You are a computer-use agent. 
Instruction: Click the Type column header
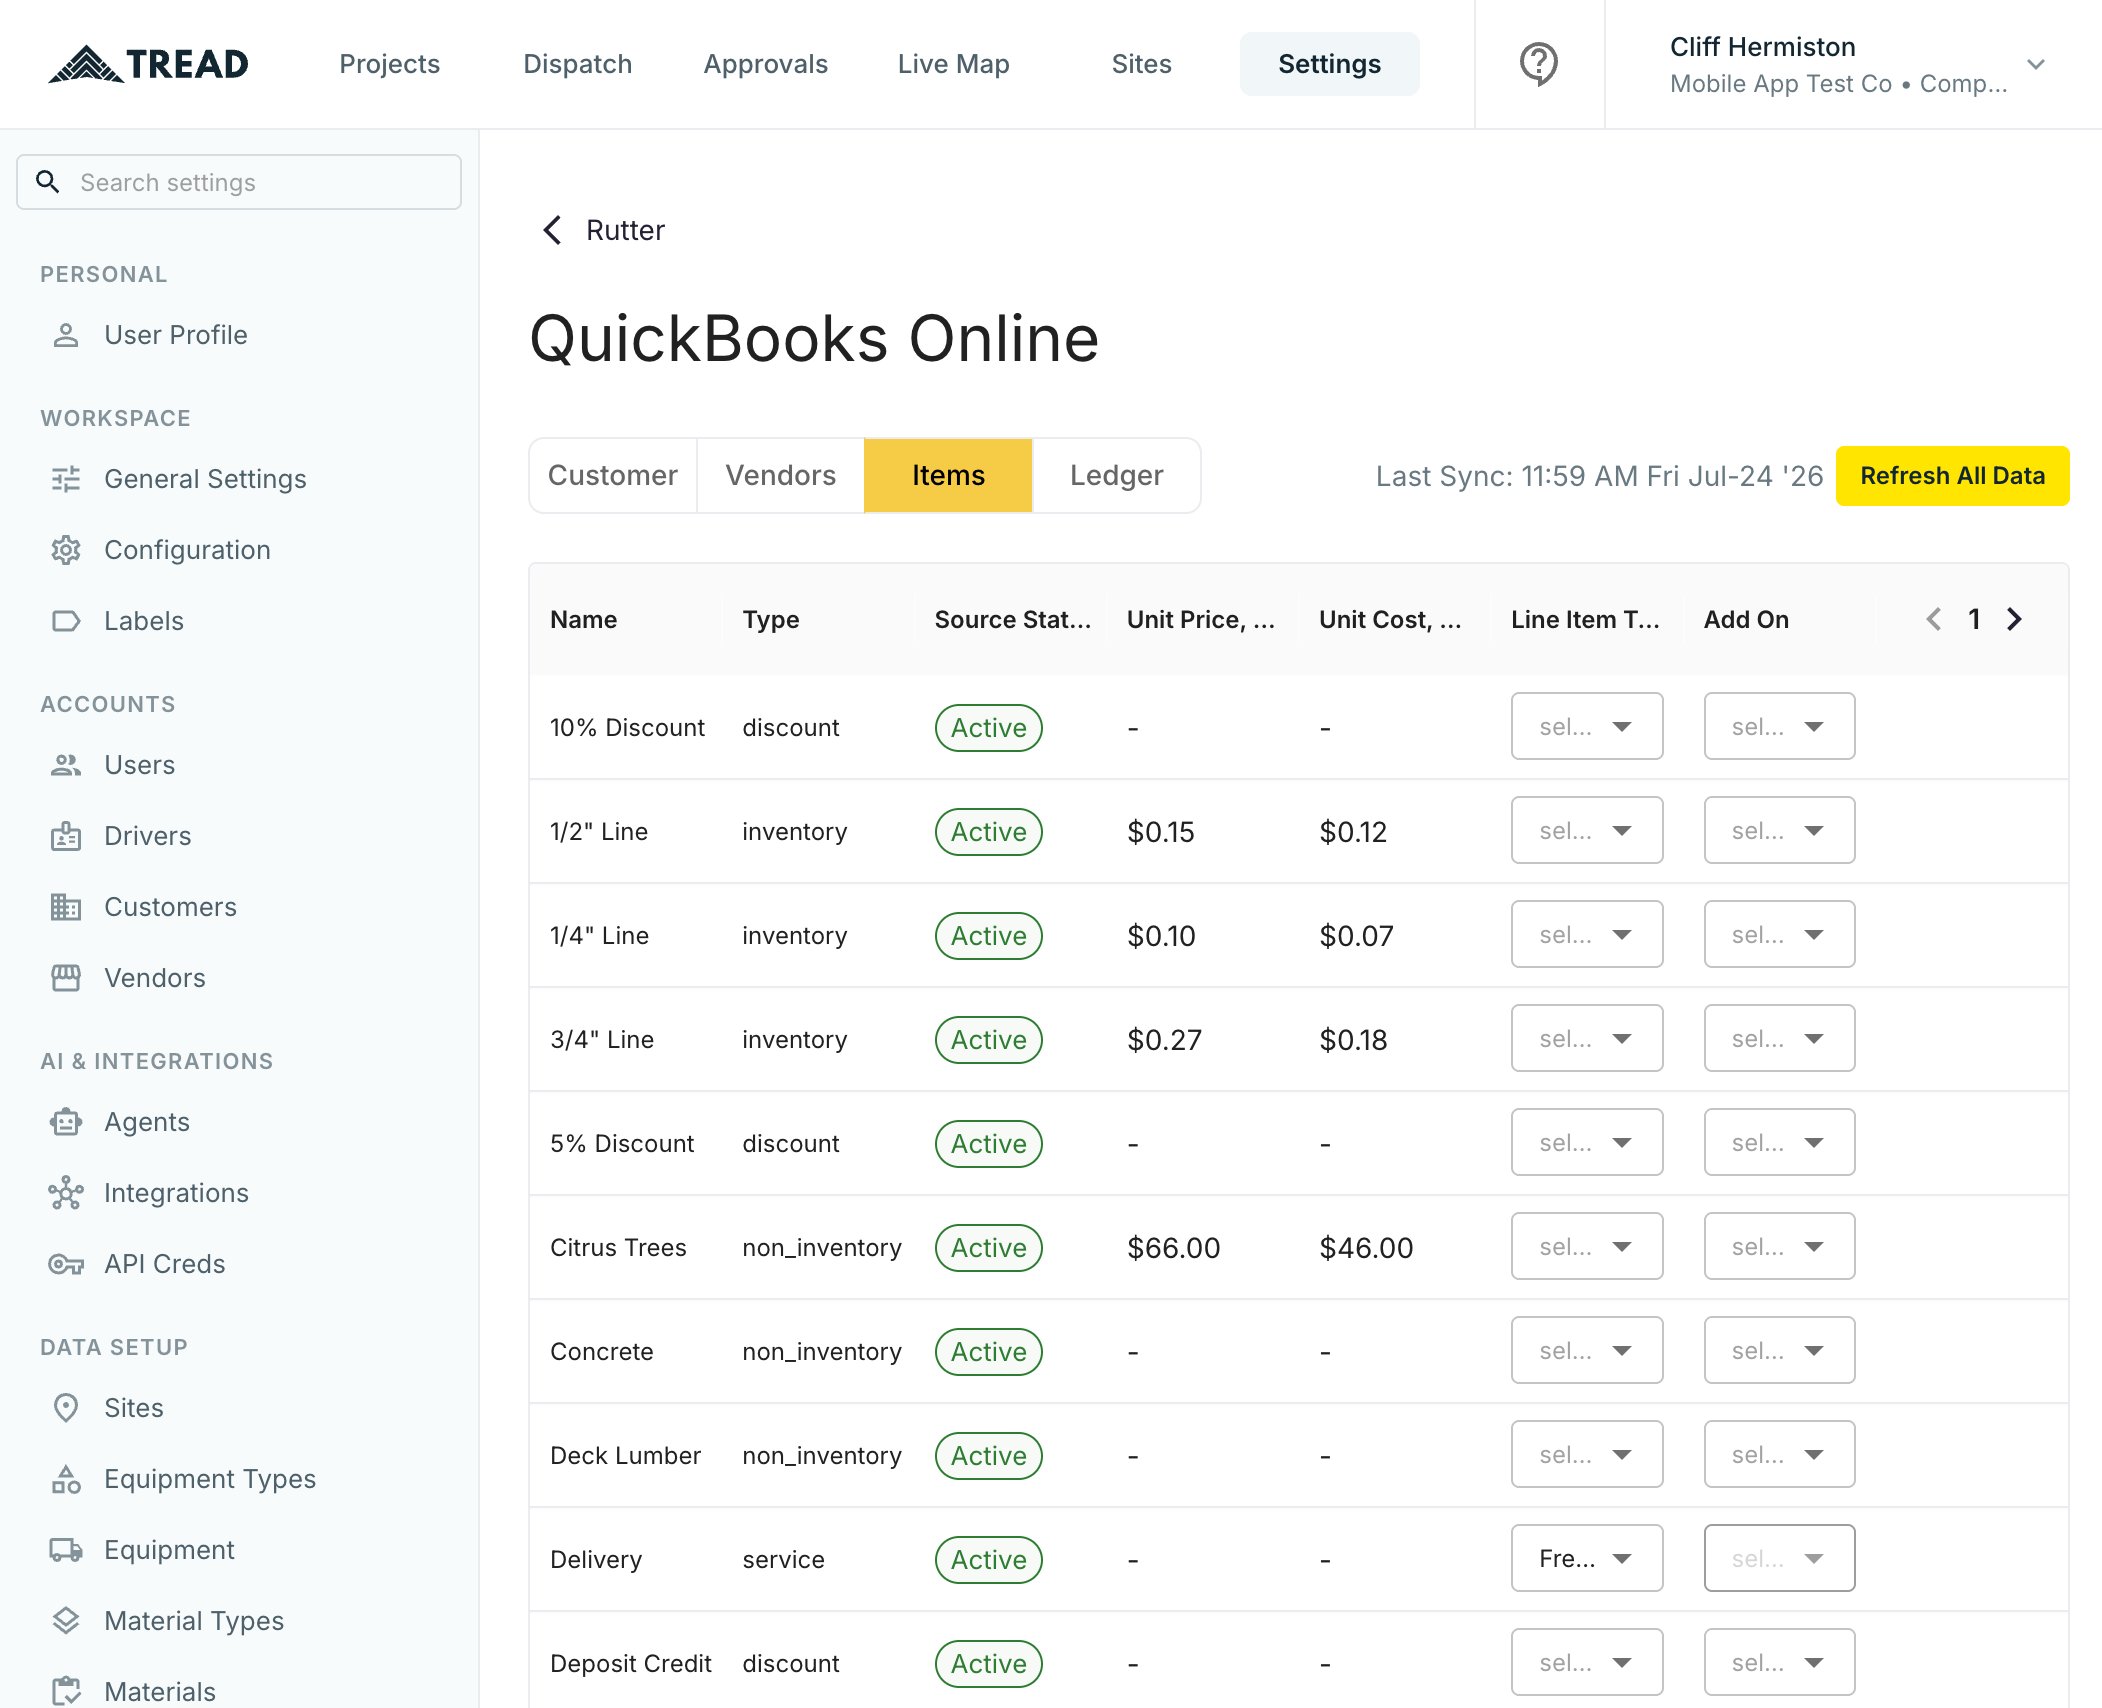[771, 620]
